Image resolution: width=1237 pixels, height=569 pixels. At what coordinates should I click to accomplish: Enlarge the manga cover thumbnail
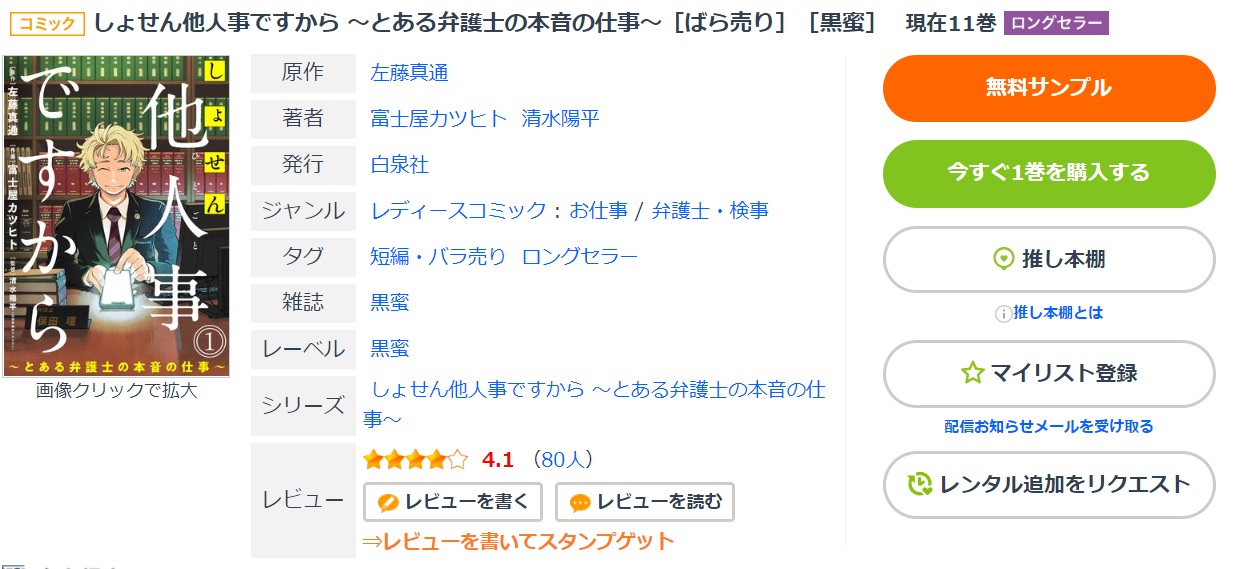(x=116, y=216)
